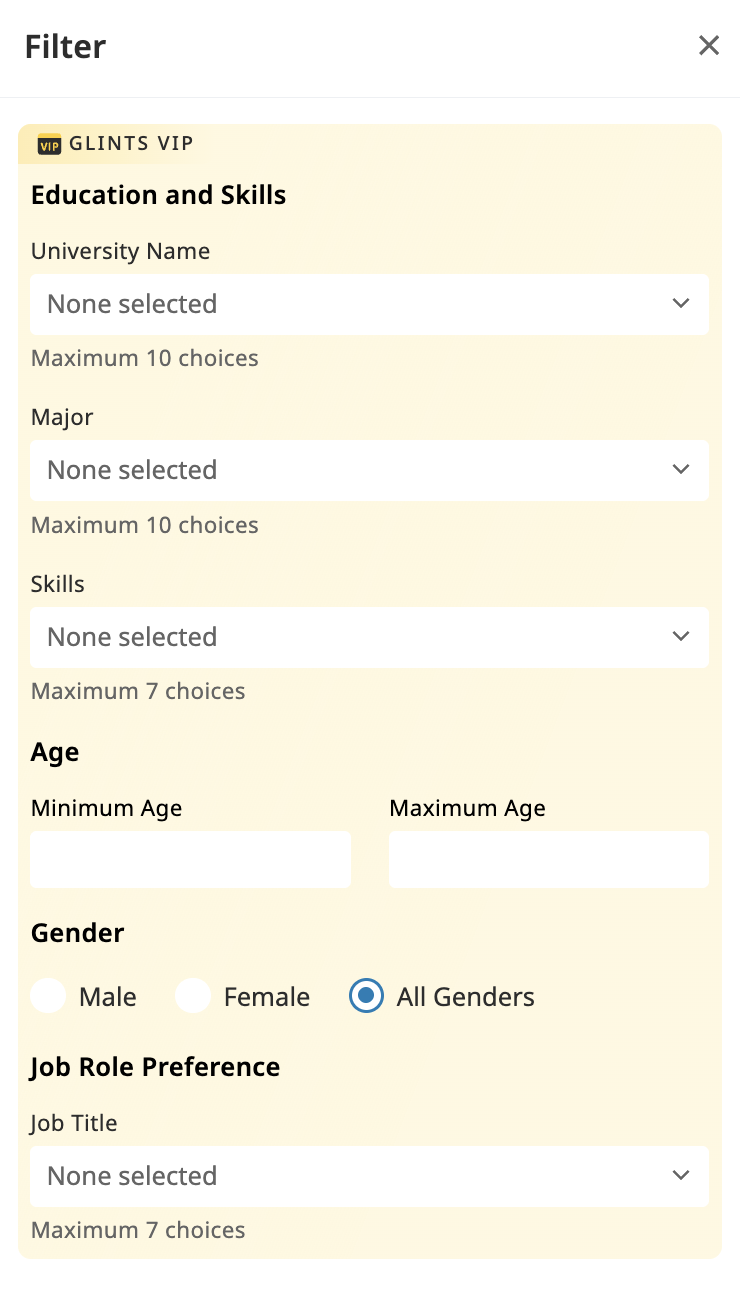The width and height of the screenshot is (740, 1290).
Task: Click inside the Maximum Age field
Action: 548,859
